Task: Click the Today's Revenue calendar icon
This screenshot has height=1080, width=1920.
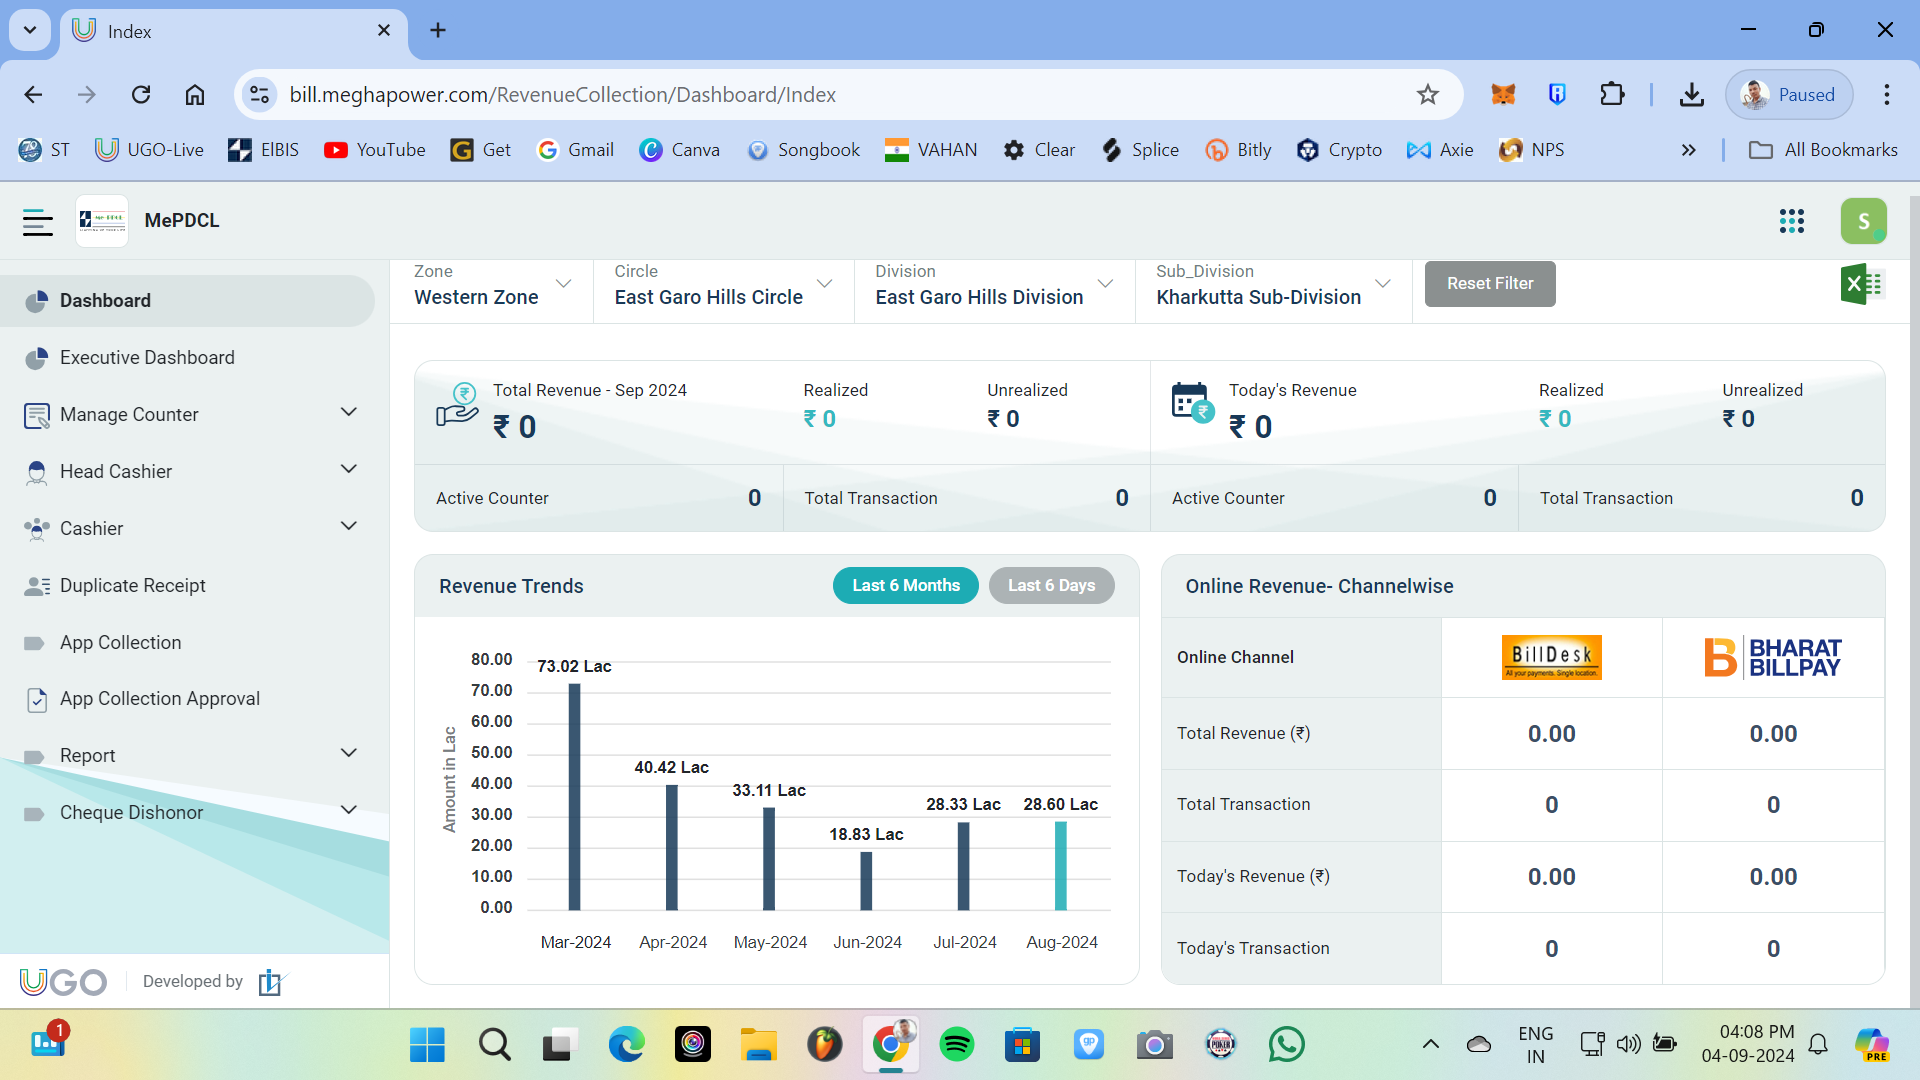Action: [1192, 402]
